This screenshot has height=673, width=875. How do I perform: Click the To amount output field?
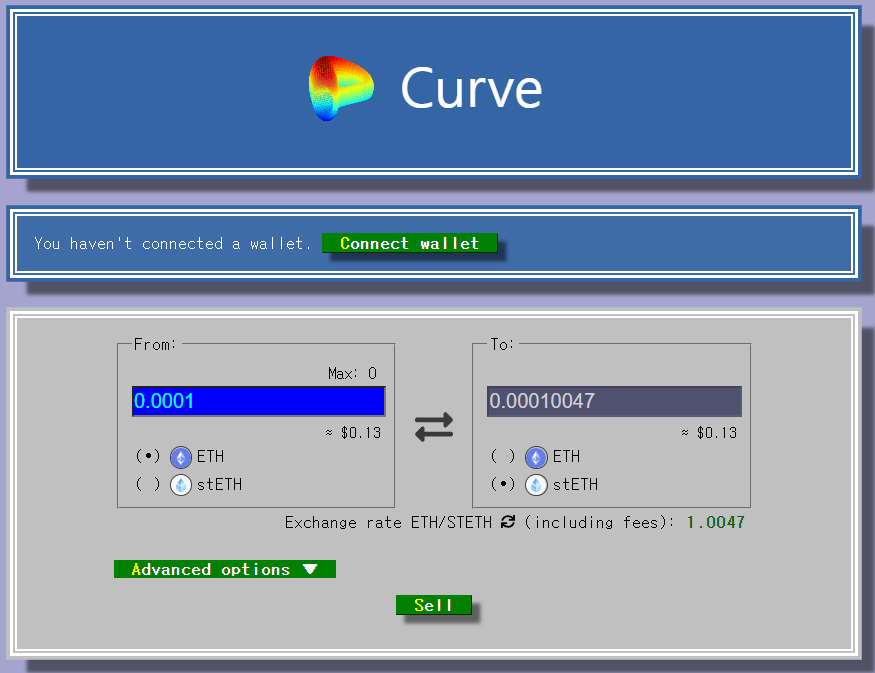coord(614,401)
